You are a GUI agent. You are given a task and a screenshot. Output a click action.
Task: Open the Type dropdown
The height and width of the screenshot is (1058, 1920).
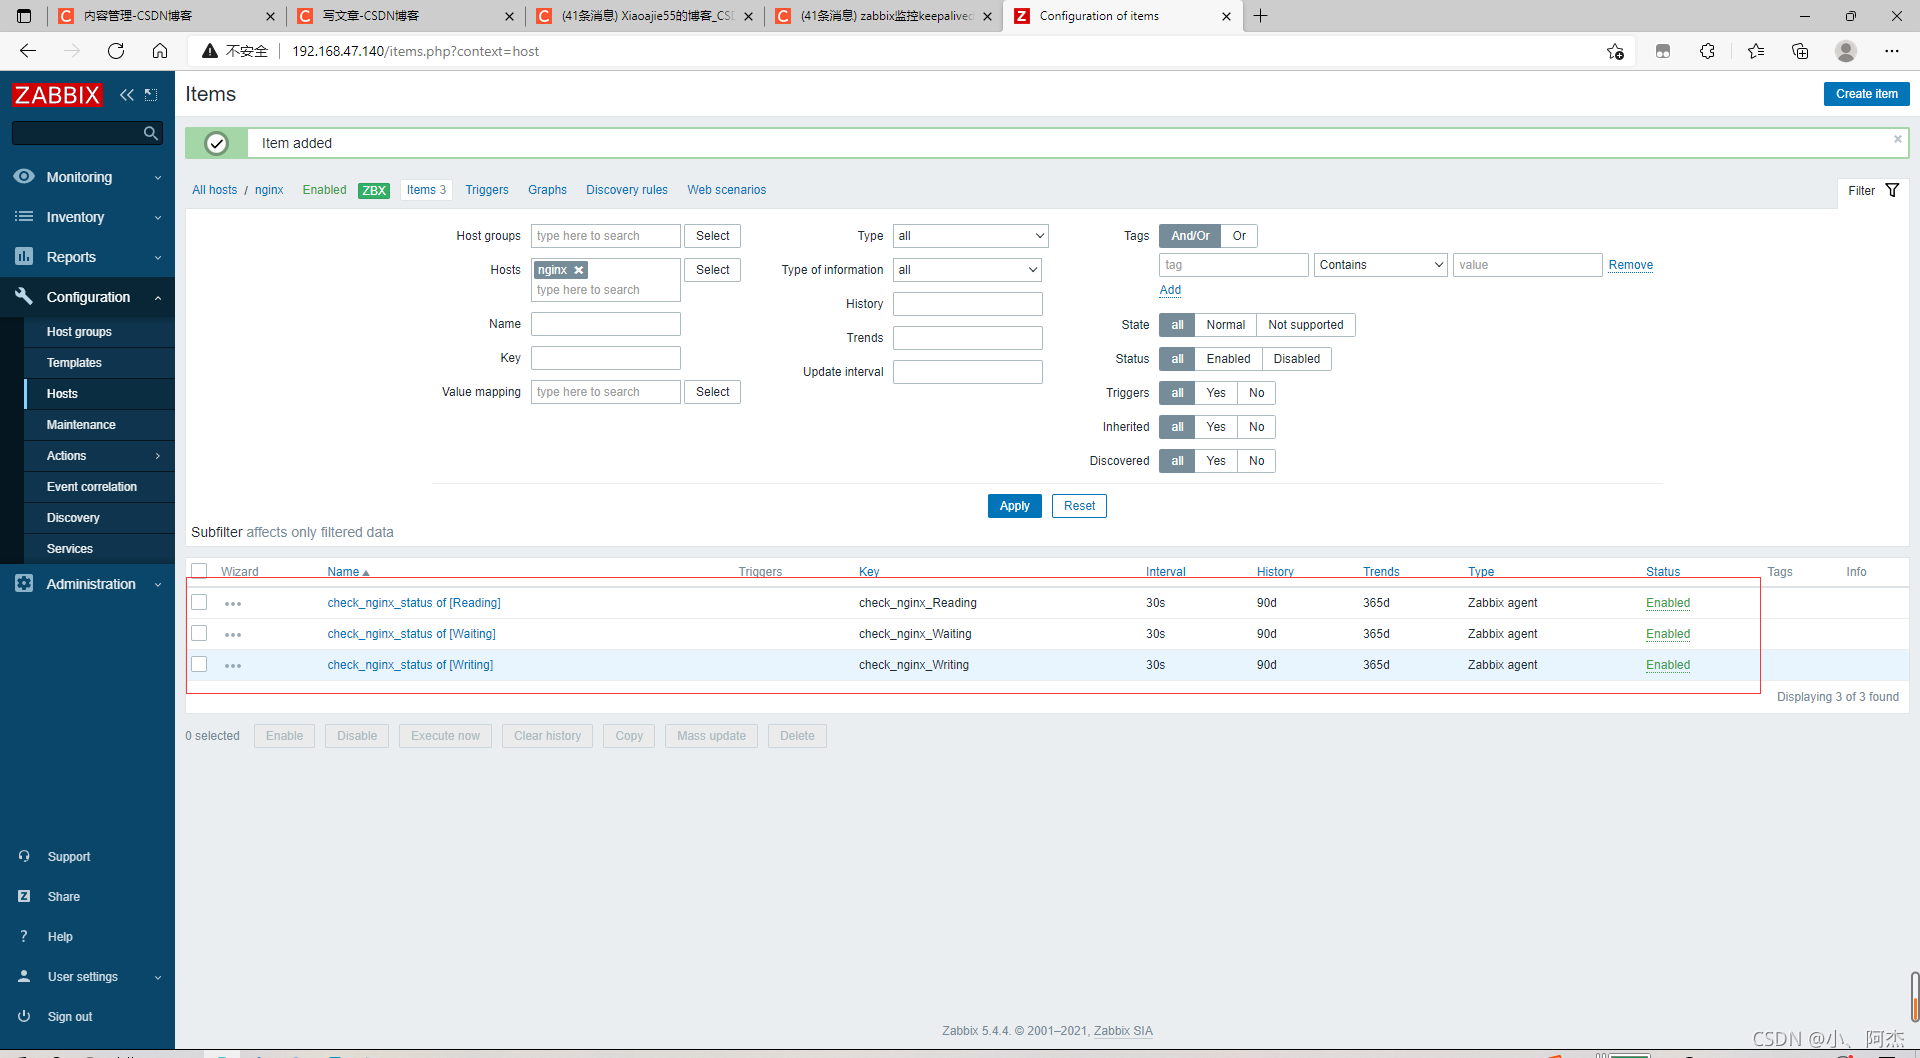(x=970, y=236)
